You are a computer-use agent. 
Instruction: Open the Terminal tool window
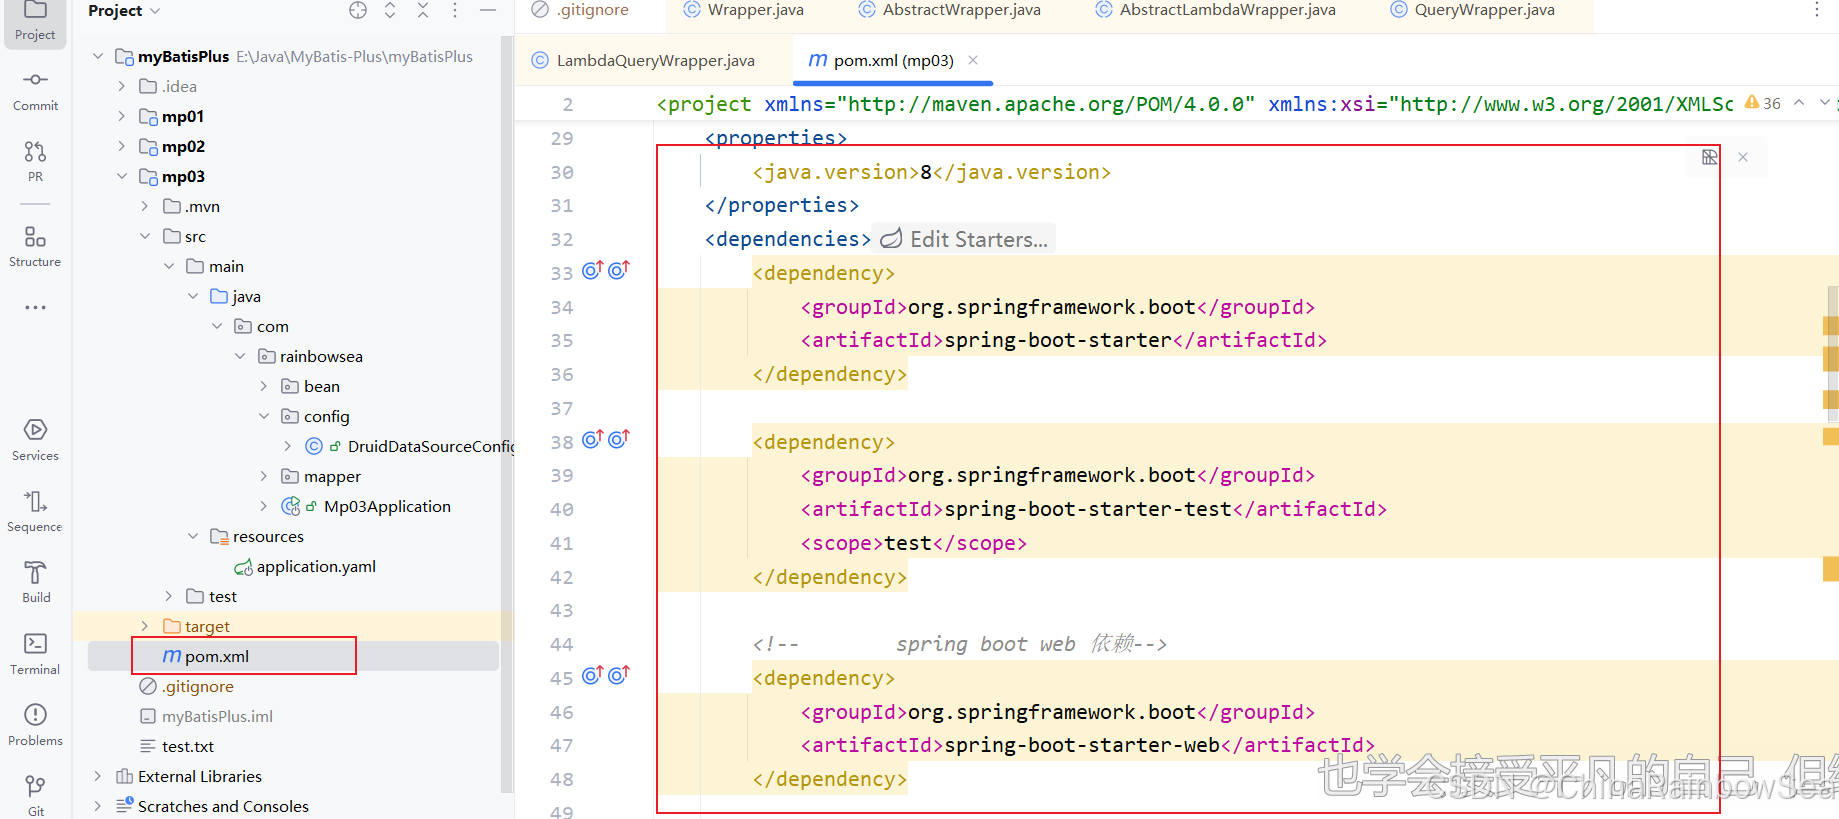35,654
